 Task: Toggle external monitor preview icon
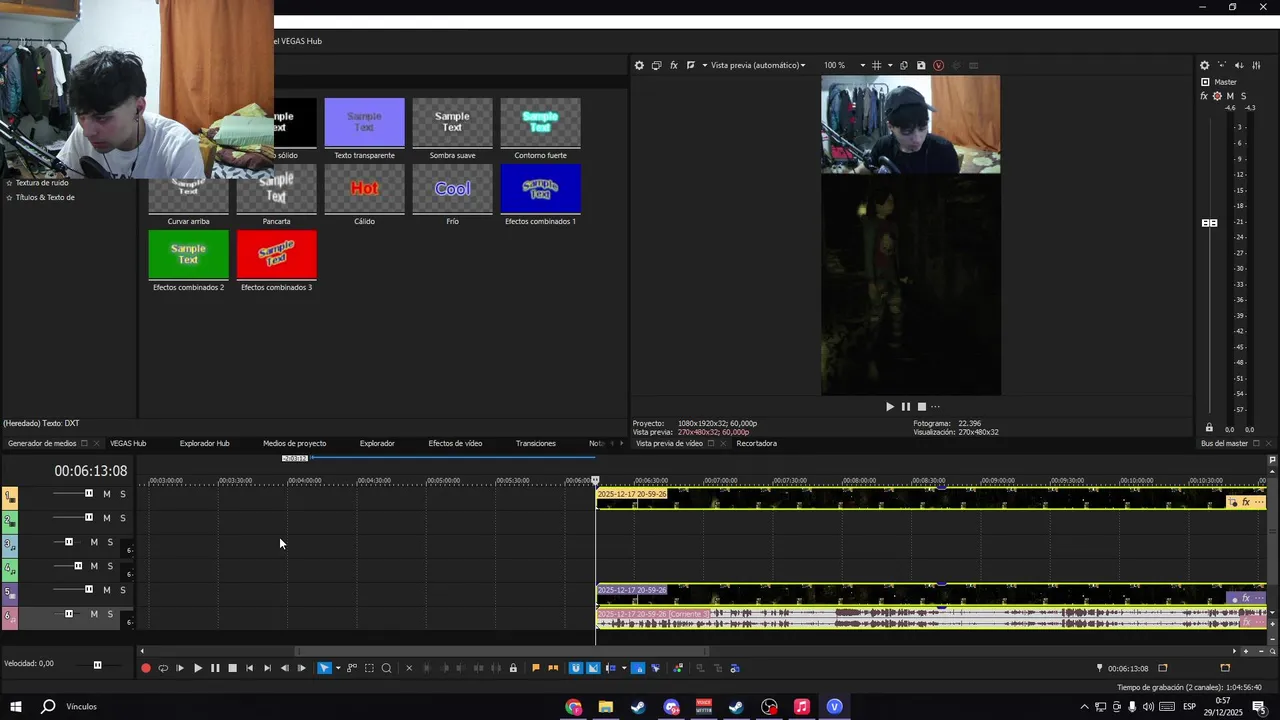point(656,65)
